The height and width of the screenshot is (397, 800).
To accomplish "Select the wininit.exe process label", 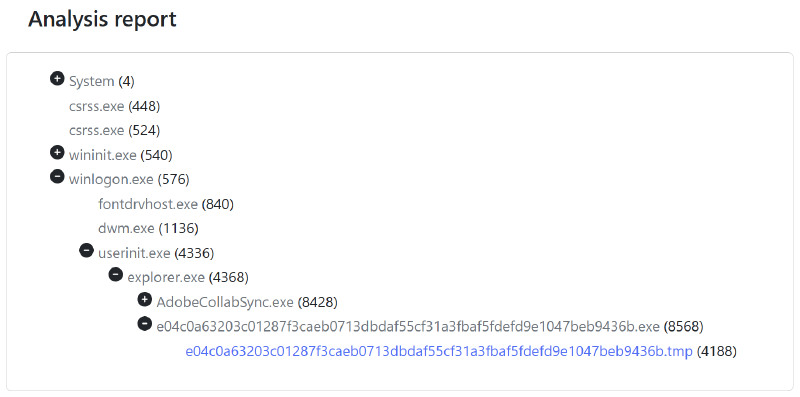I will pos(103,155).
